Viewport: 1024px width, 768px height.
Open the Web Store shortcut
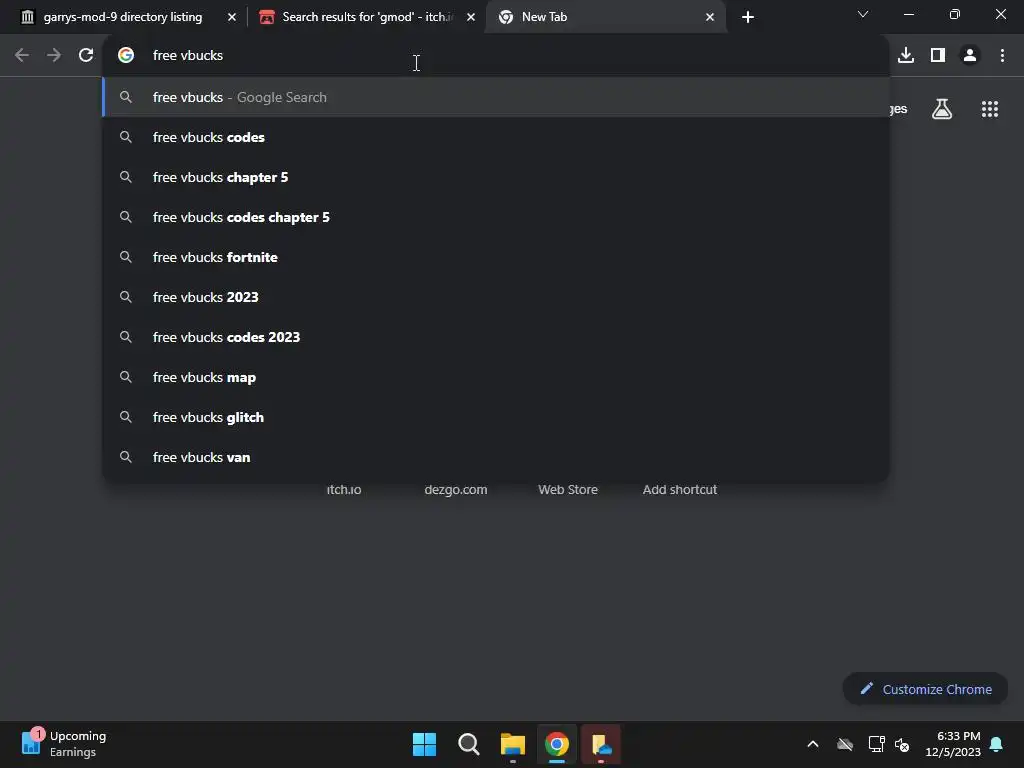pos(568,489)
